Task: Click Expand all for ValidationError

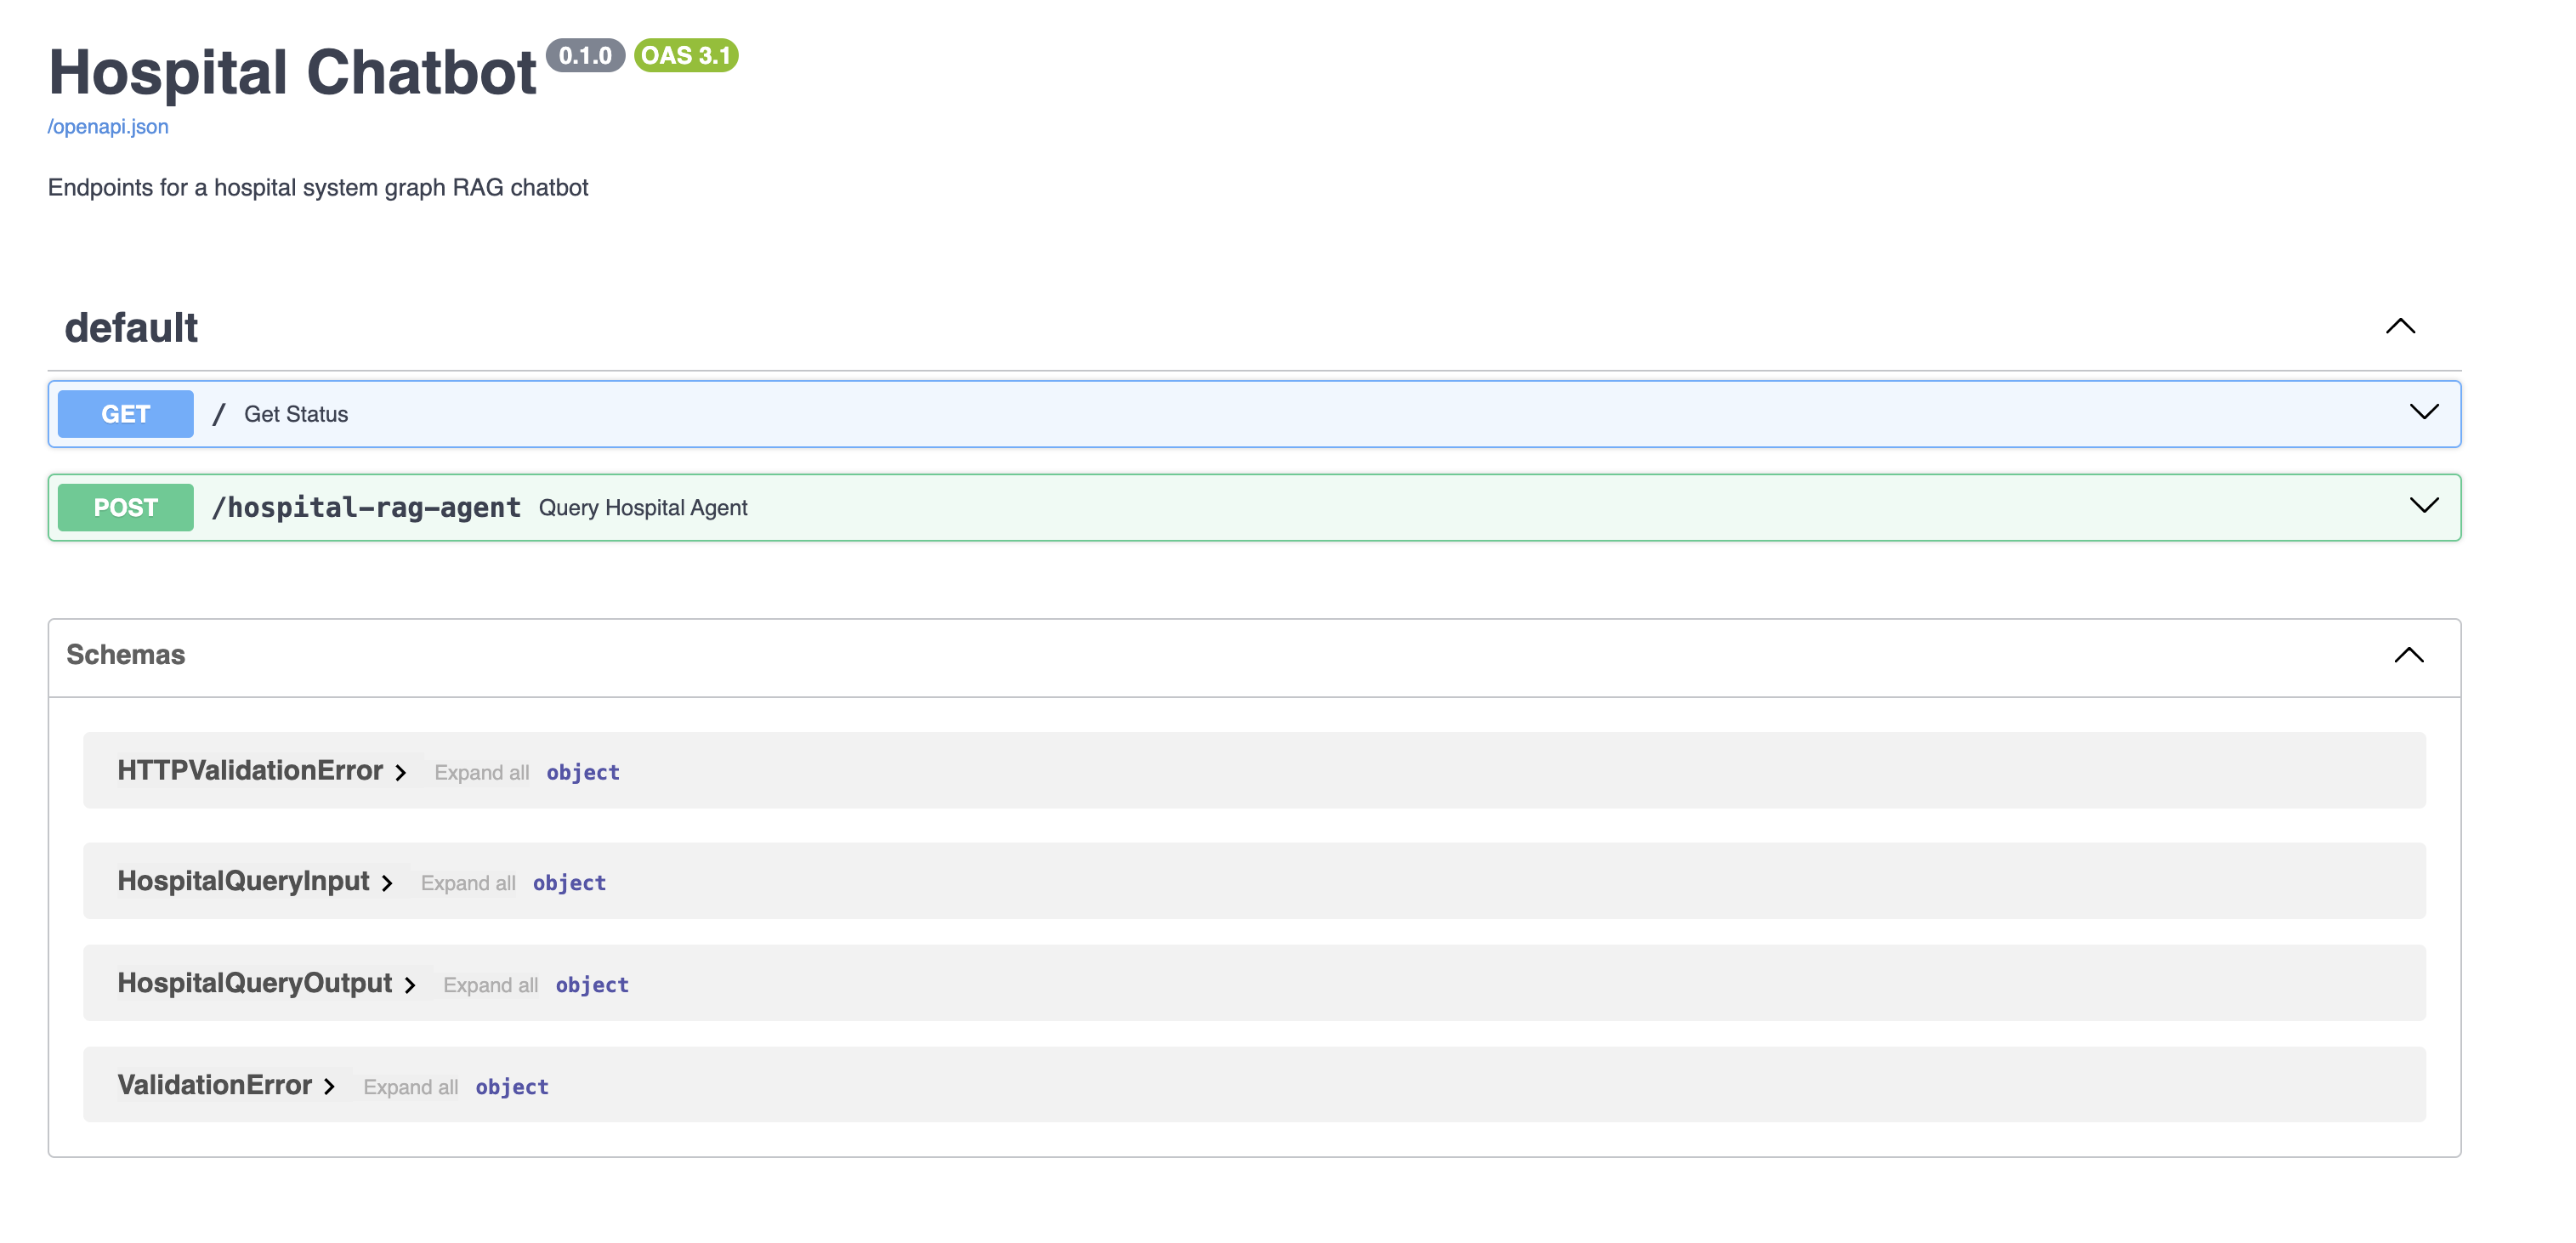Action: coord(411,1087)
